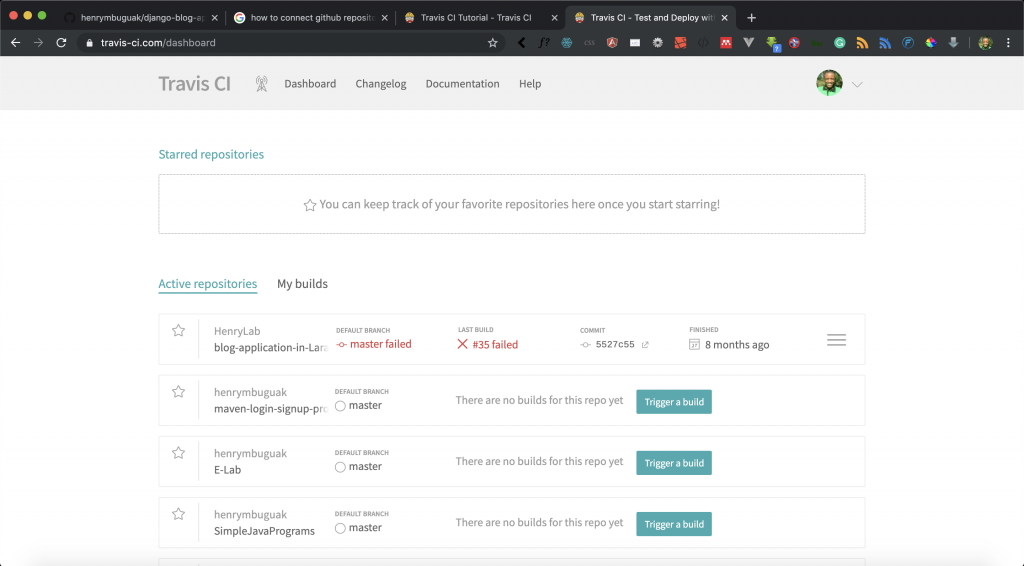Switch to the My builds tab
The width and height of the screenshot is (1024, 566).
click(x=302, y=283)
